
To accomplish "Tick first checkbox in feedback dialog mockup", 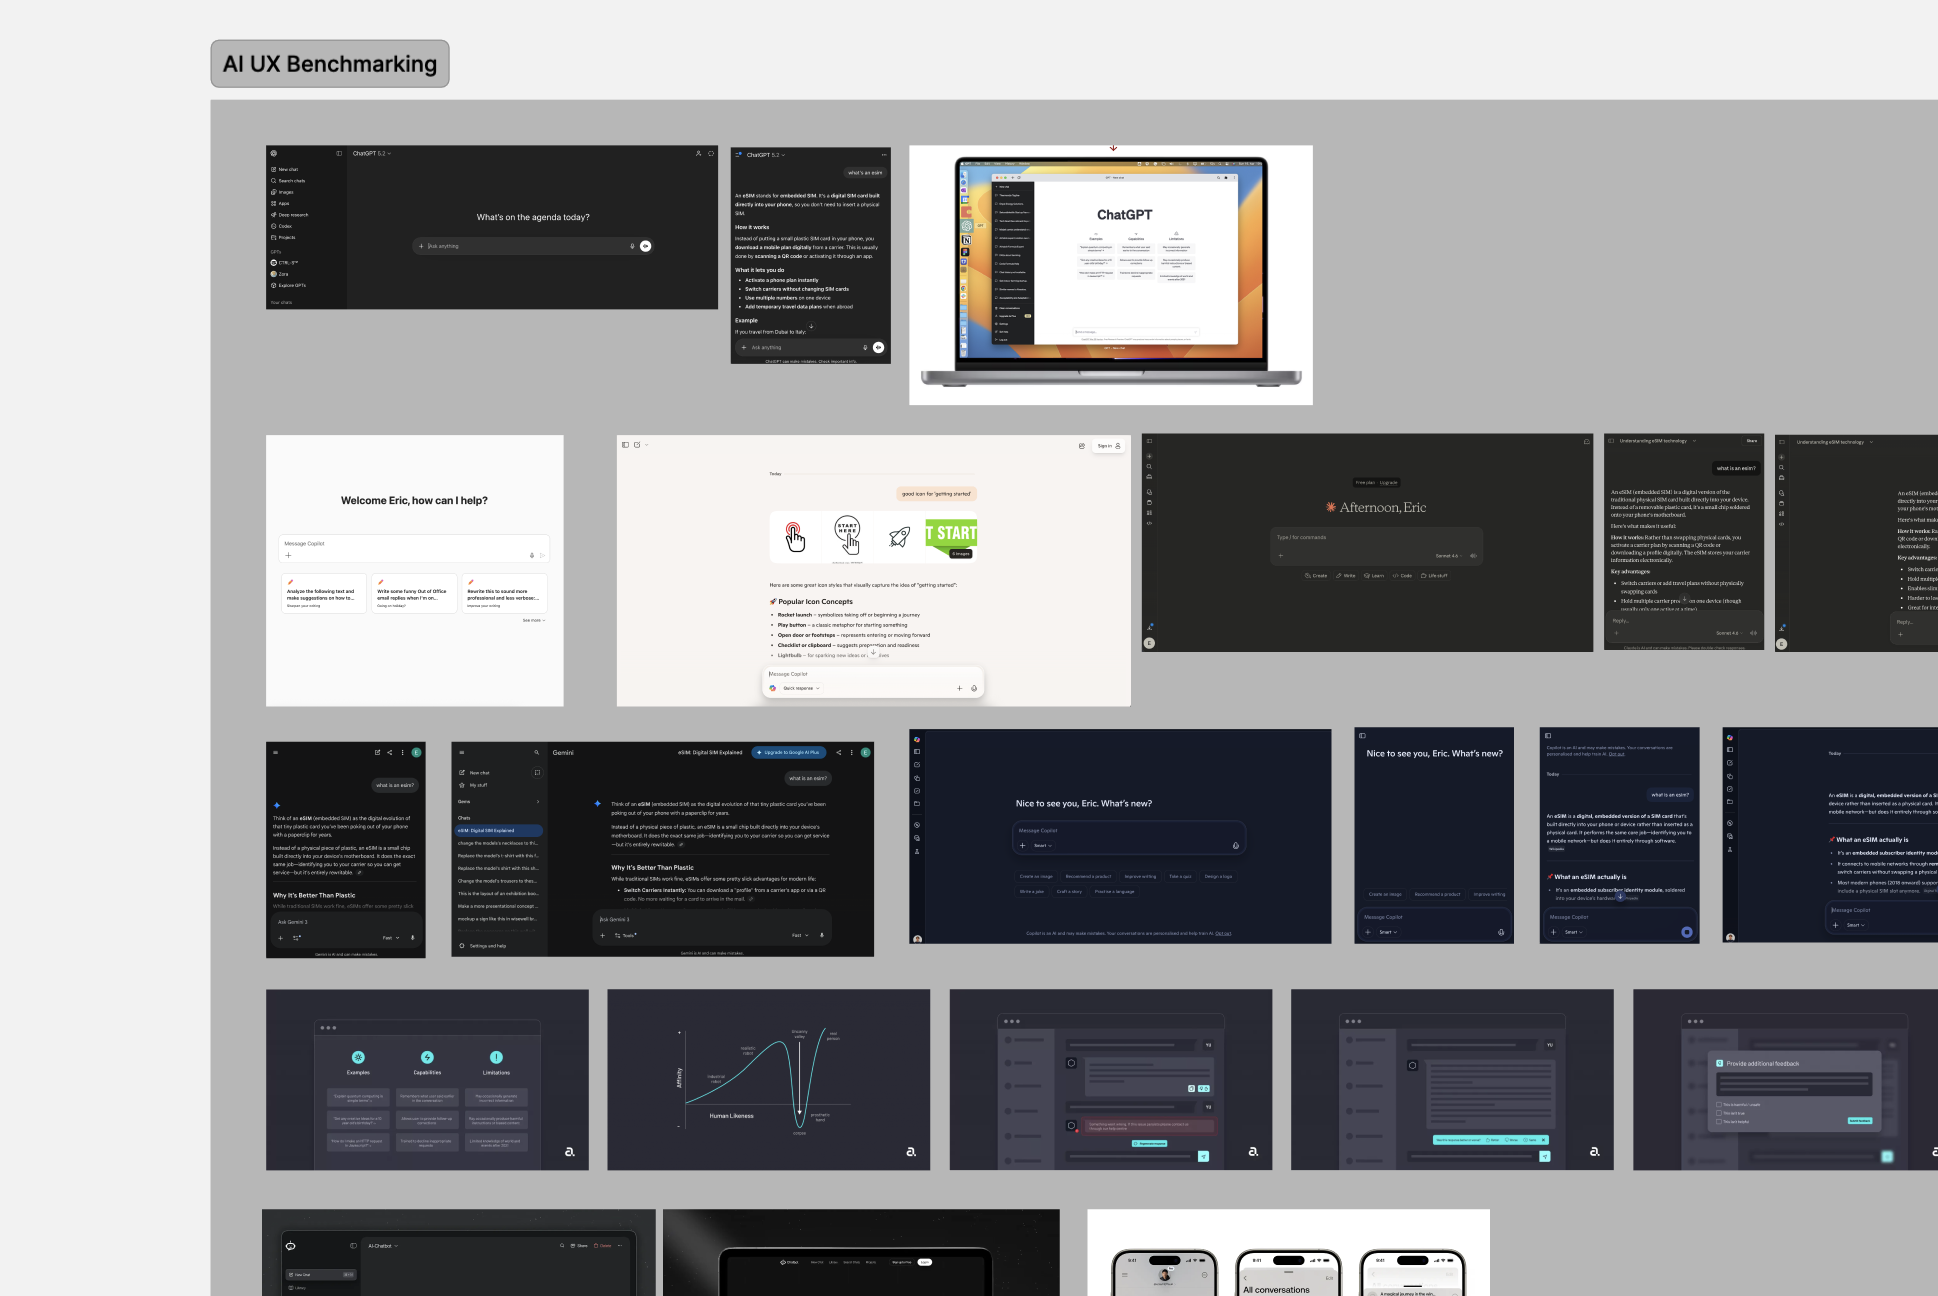I will tap(1719, 1105).
